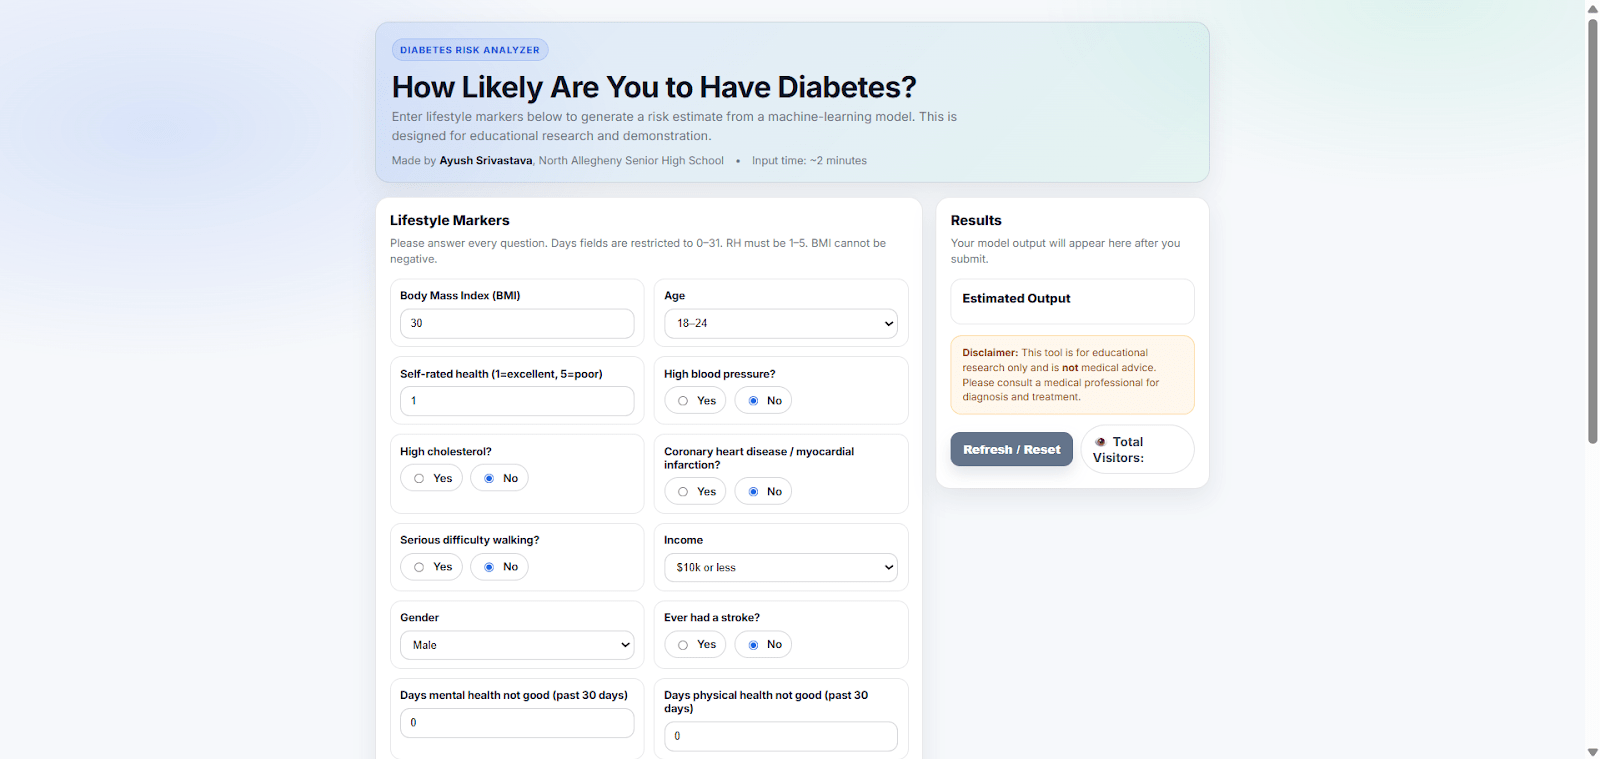The width and height of the screenshot is (1600, 759).
Task: Click the scroll-up arrow of the page scrollbar
Action: [1592, 9]
